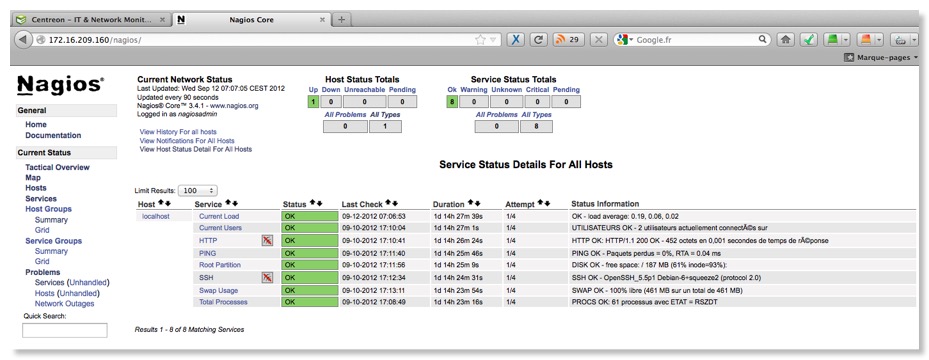Open Documentation link in sidebar
Image resolution: width=929 pixels, height=360 pixels.
[53, 135]
